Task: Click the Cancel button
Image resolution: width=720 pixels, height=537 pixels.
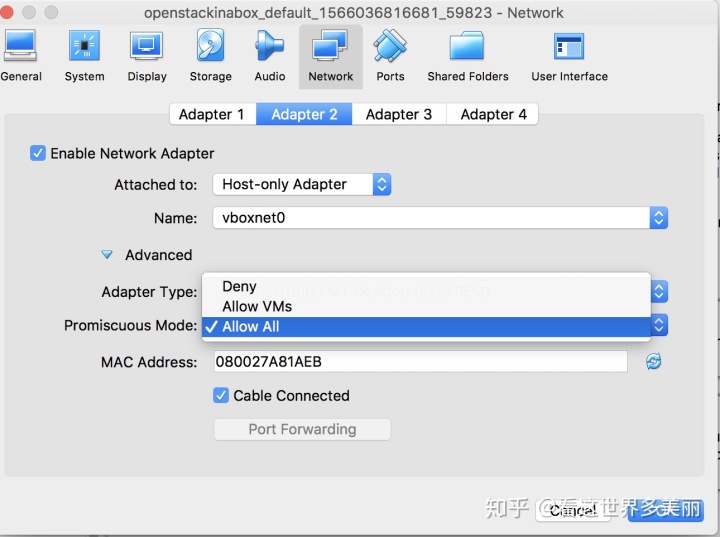Action: coord(573,510)
